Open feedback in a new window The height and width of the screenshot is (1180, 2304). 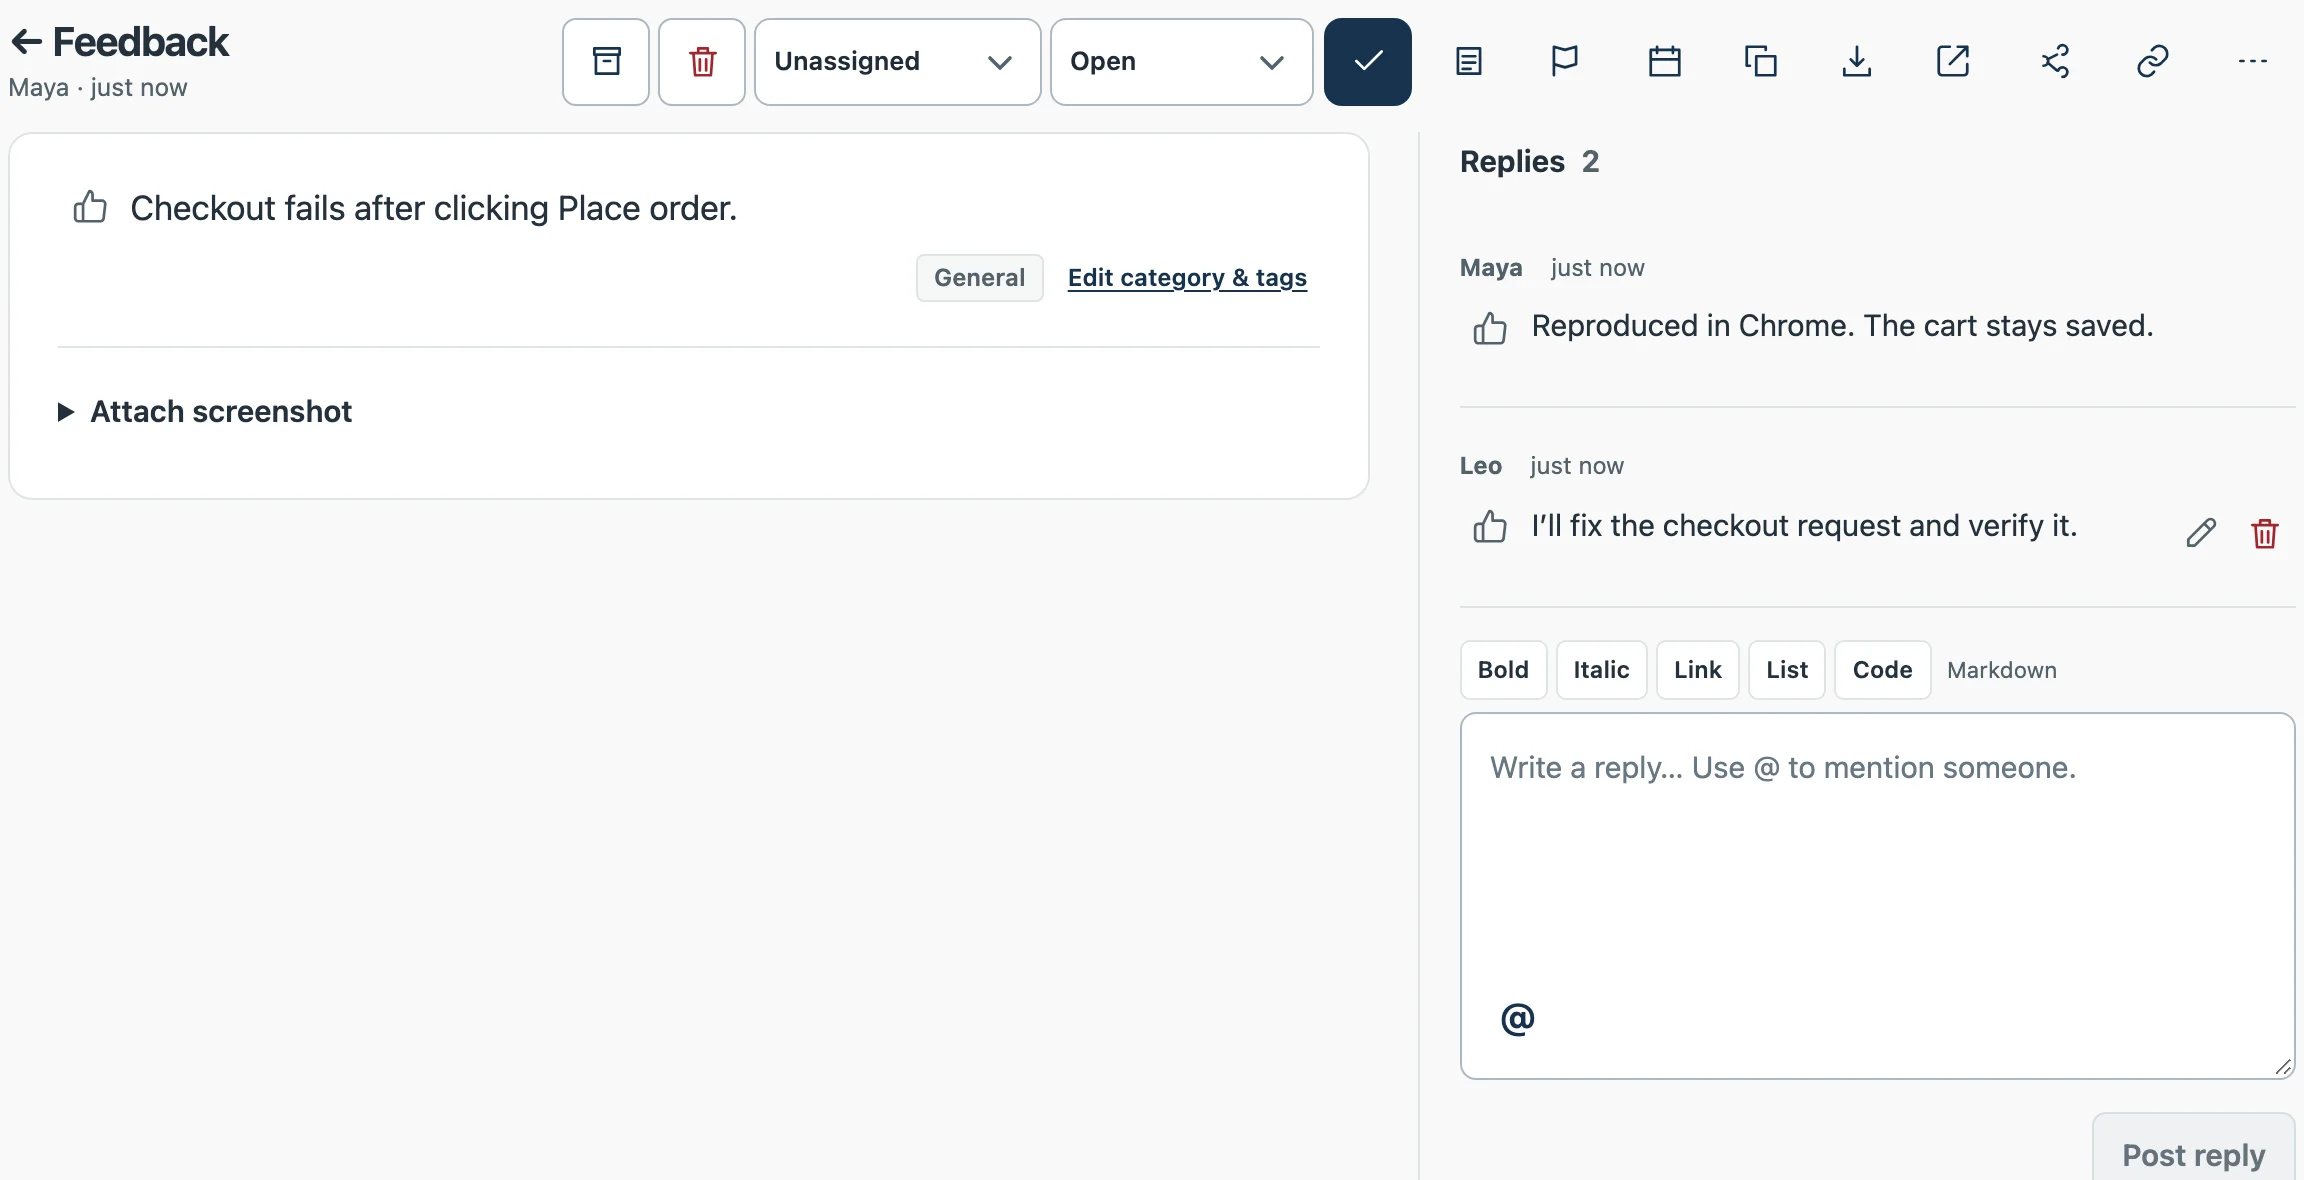pos(1953,62)
